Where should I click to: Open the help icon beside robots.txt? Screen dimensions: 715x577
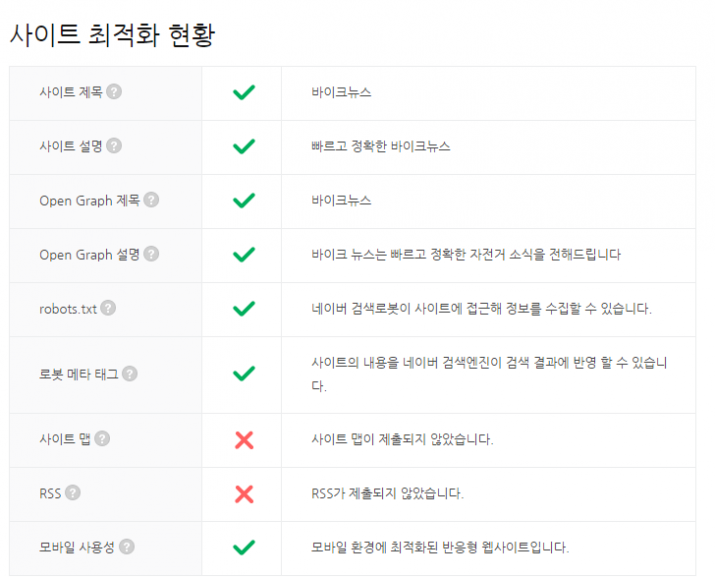(108, 308)
